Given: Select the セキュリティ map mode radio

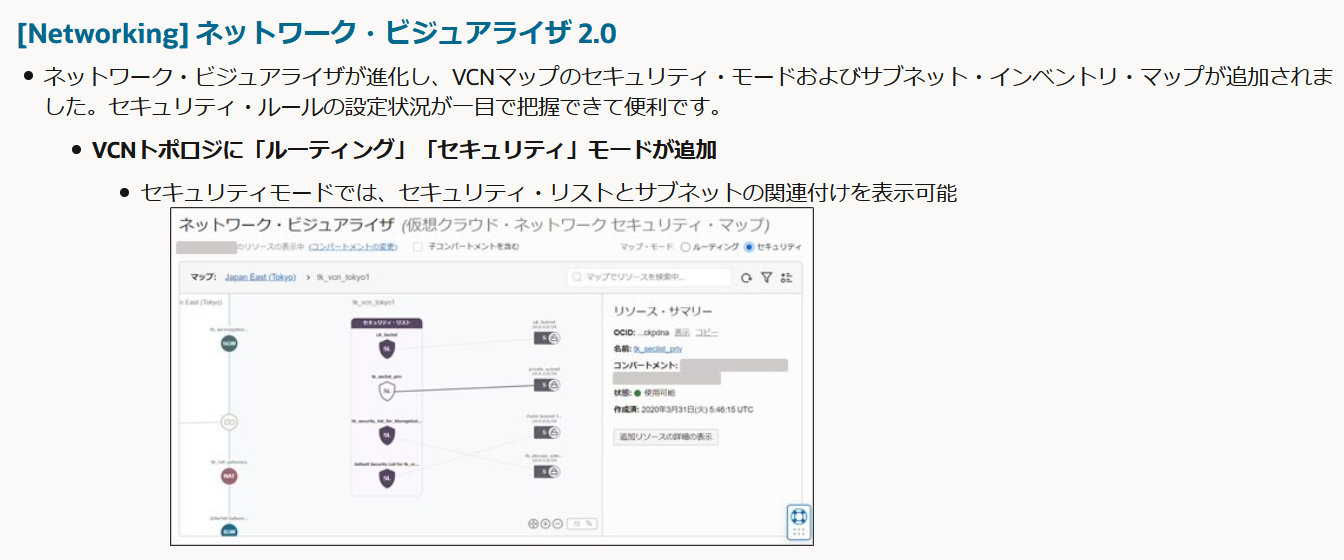Looking at the screenshot, I should tap(749, 247).
